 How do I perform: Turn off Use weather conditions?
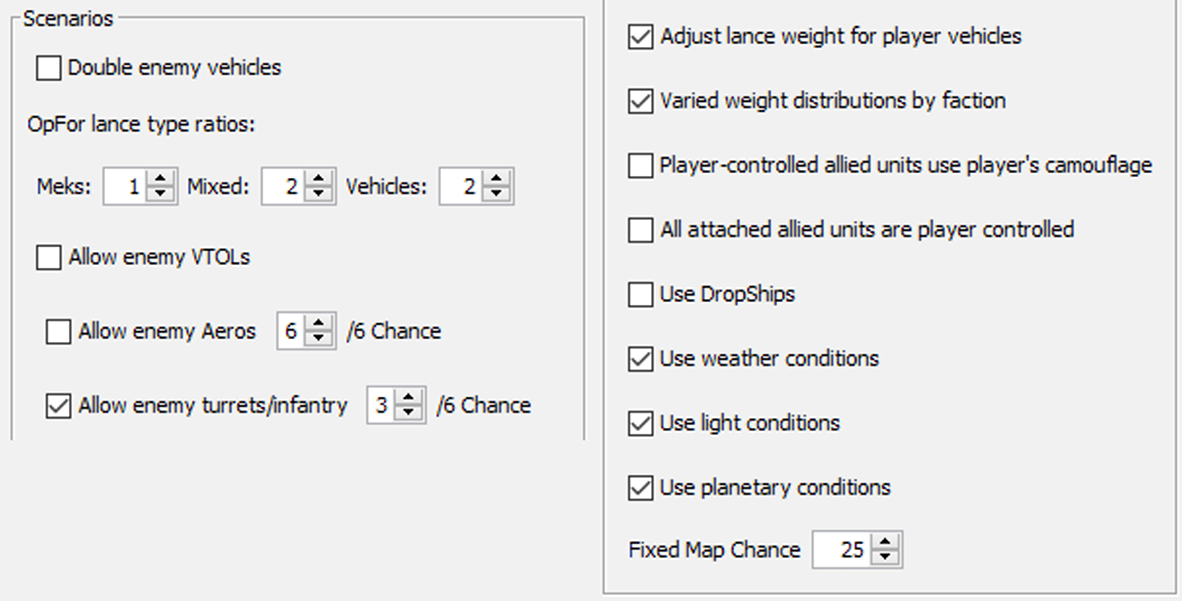coord(640,359)
